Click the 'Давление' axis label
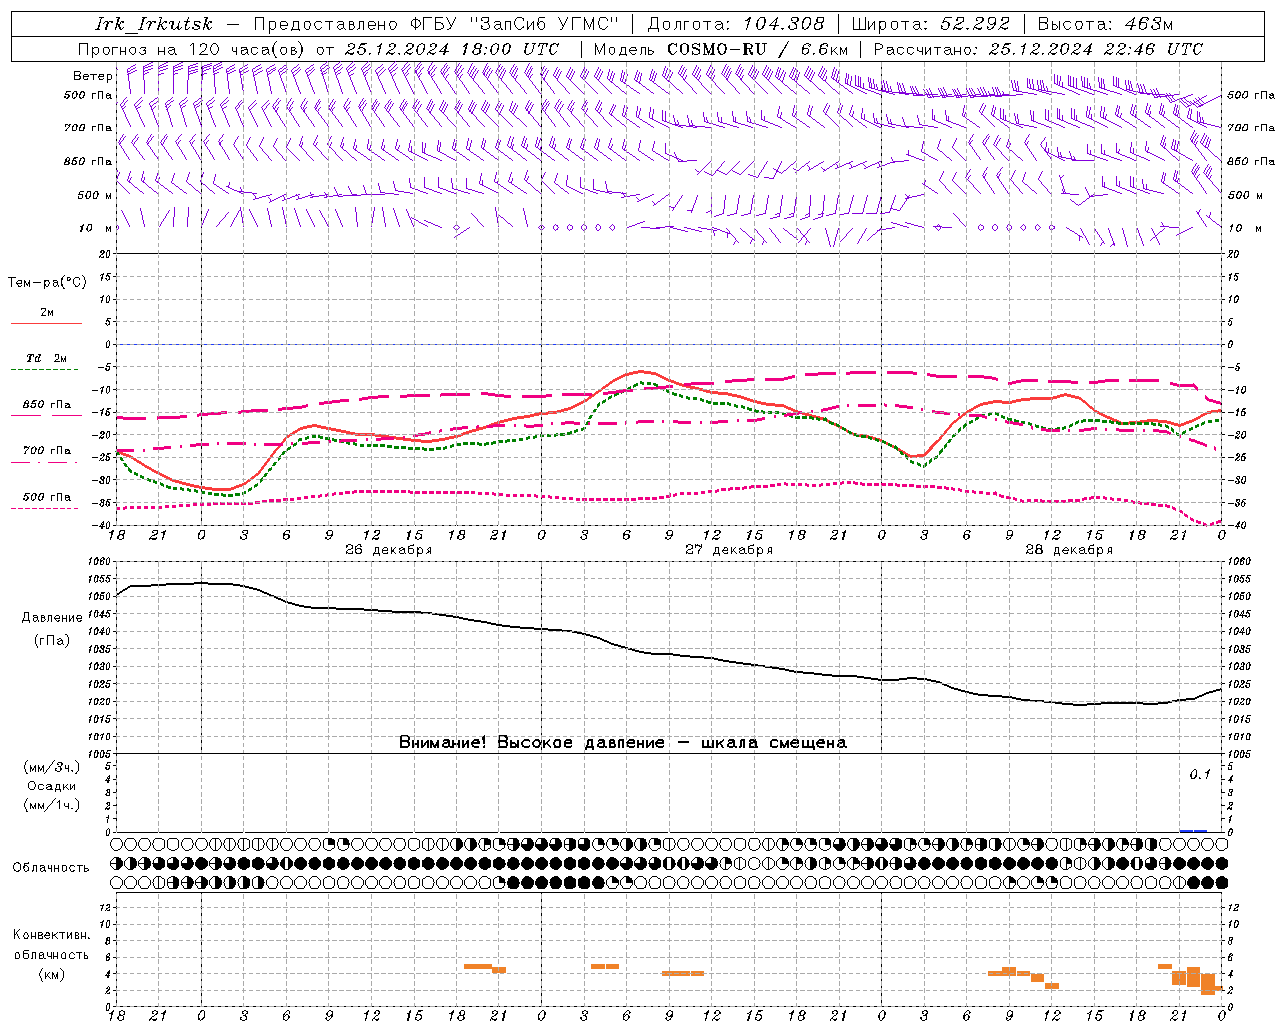The width and height of the screenshot is (1280, 1024). click(52, 618)
